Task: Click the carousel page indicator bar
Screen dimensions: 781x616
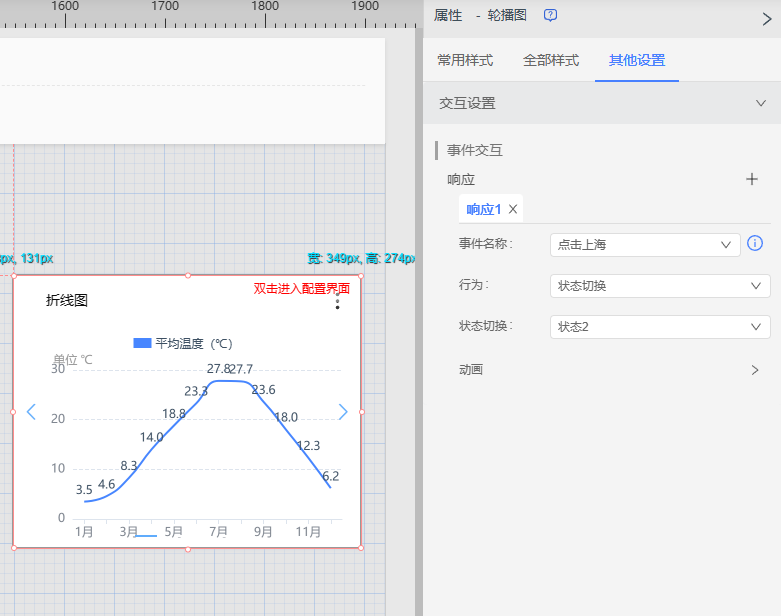Action: click(146, 536)
